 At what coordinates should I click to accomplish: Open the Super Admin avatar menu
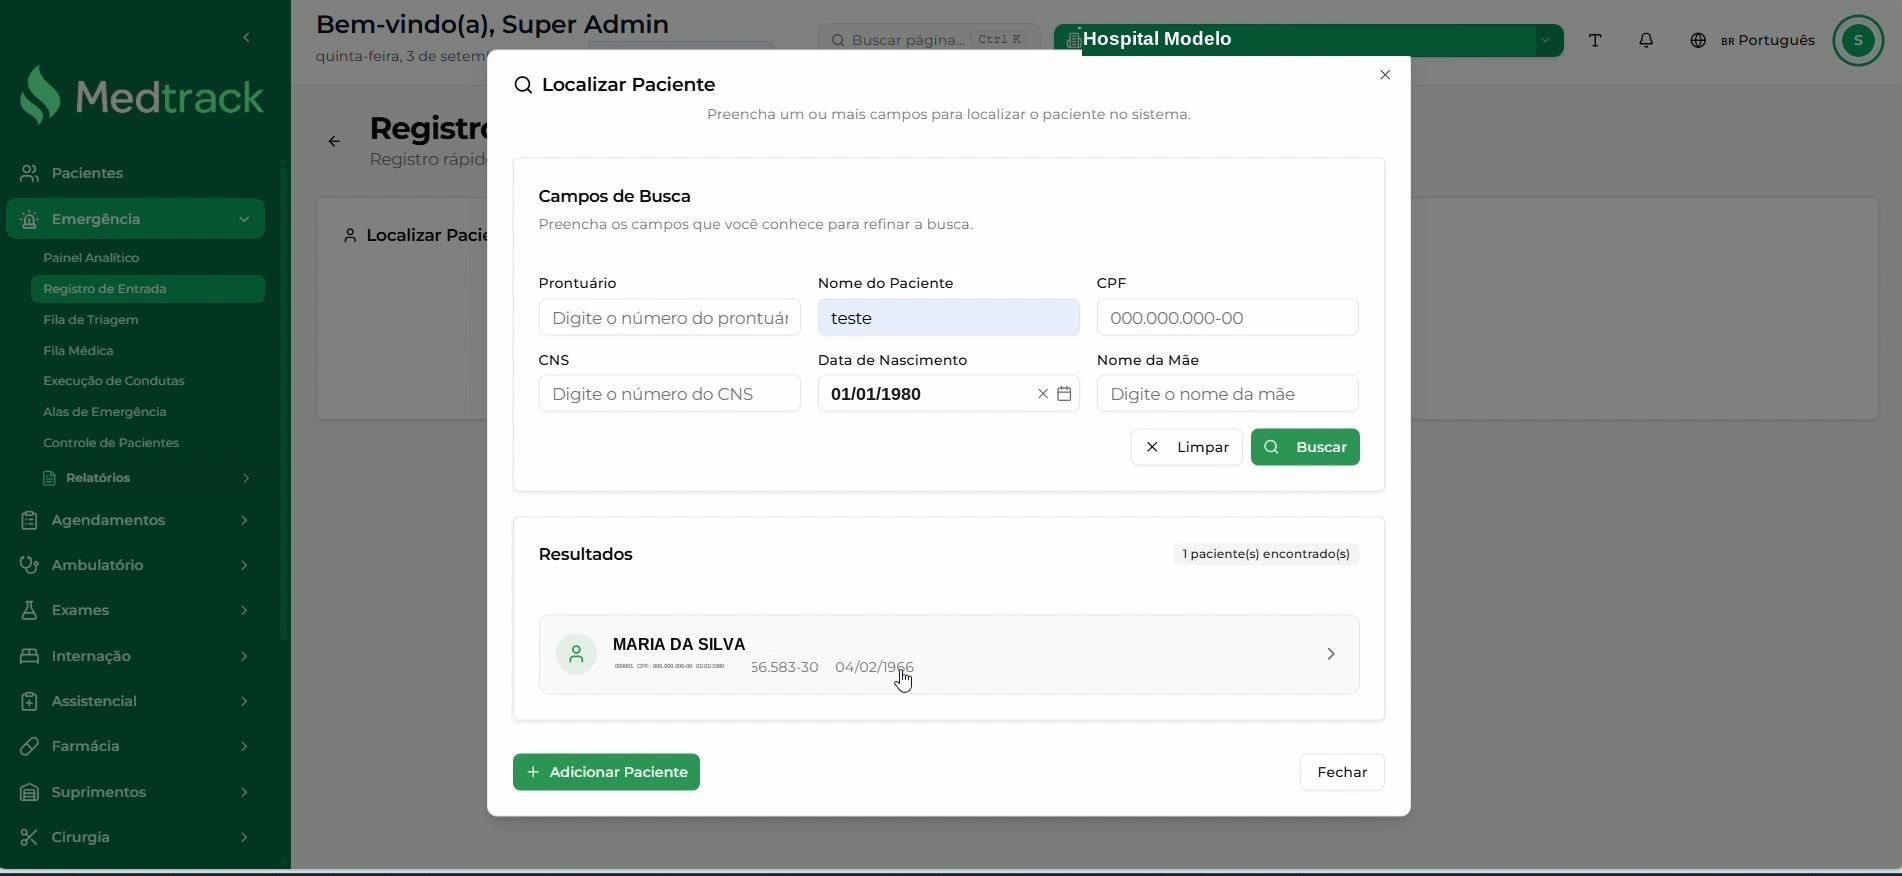click(x=1858, y=40)
